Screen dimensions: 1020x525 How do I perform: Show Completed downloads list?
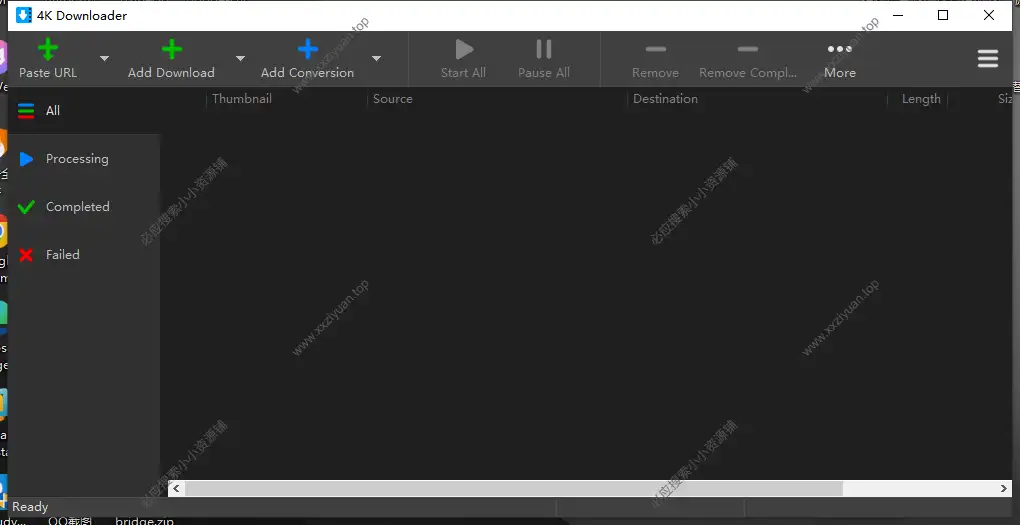tap(84, 207)
